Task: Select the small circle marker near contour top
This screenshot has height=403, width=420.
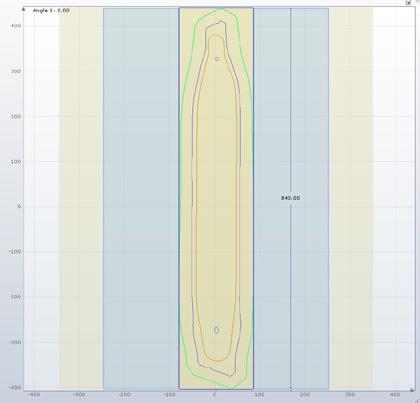Action: pos(217,59)
